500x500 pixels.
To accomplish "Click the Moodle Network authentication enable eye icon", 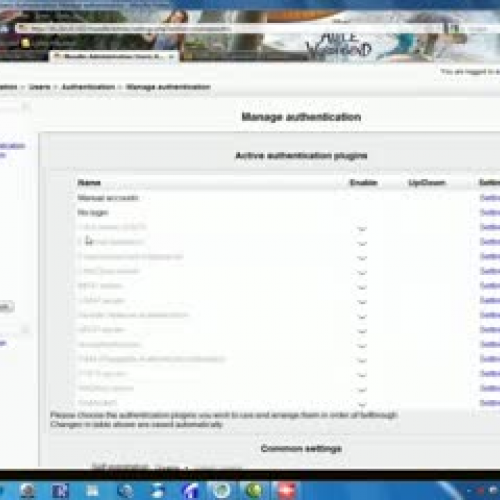I will [362, 317].
